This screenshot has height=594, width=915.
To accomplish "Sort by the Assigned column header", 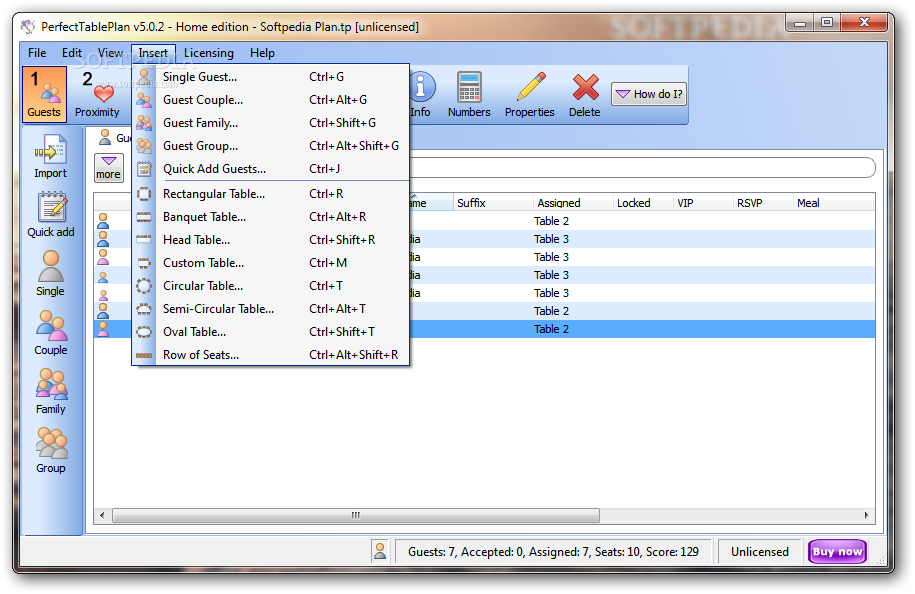I will pos(573,202).
